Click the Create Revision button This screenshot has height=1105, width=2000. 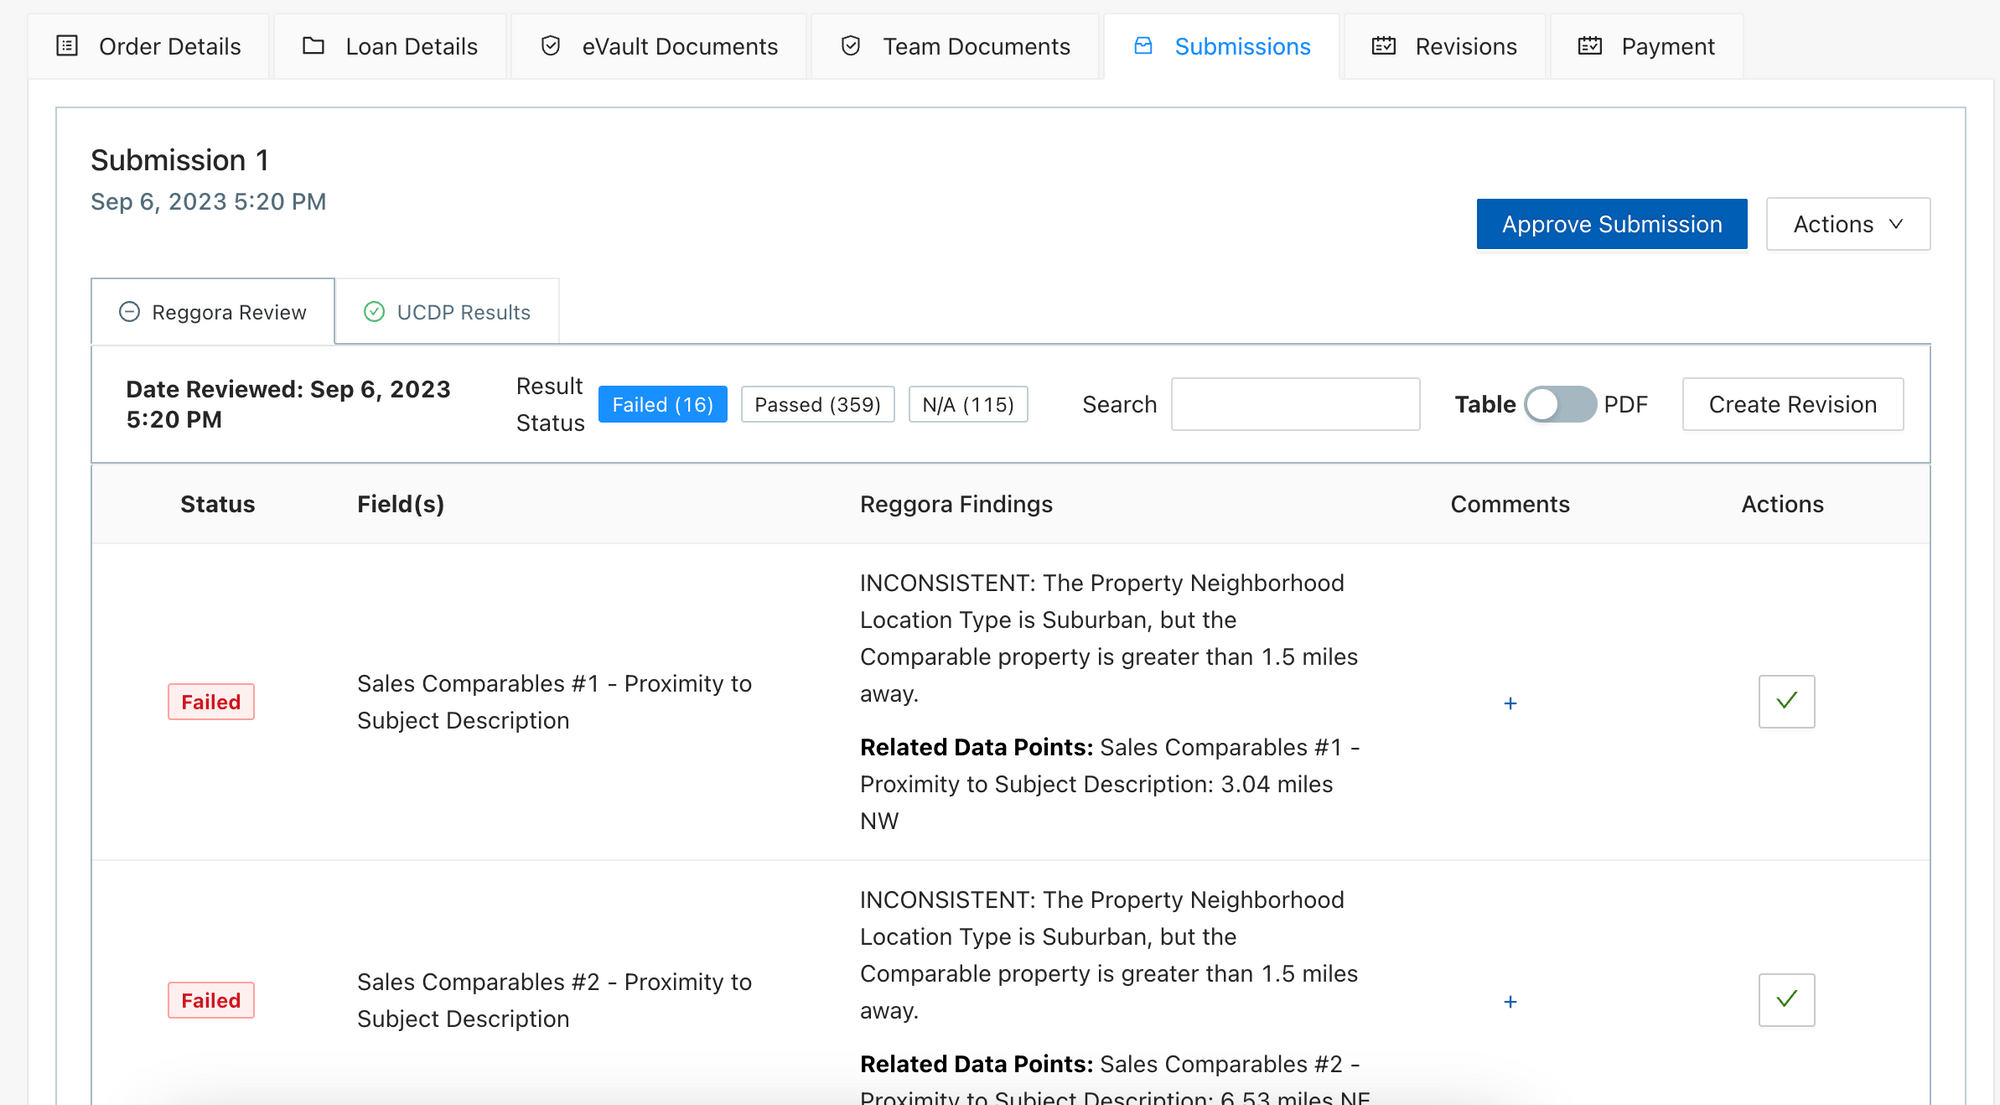(1792, 404)
